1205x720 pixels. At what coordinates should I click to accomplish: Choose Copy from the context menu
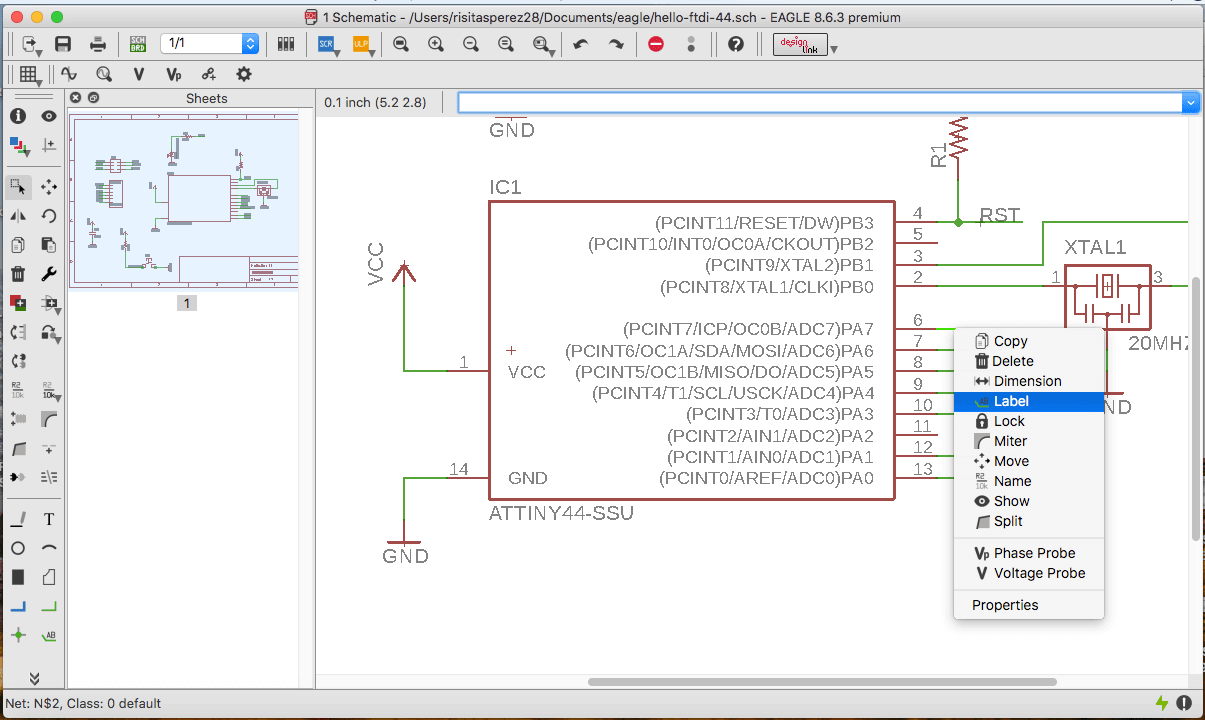1029,341
